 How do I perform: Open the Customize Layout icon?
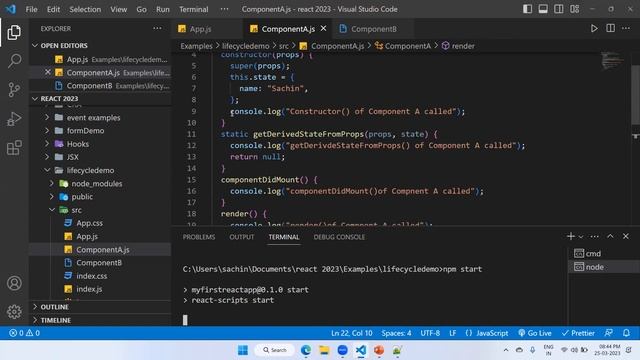pyautogui.click(x=575, y=9)
